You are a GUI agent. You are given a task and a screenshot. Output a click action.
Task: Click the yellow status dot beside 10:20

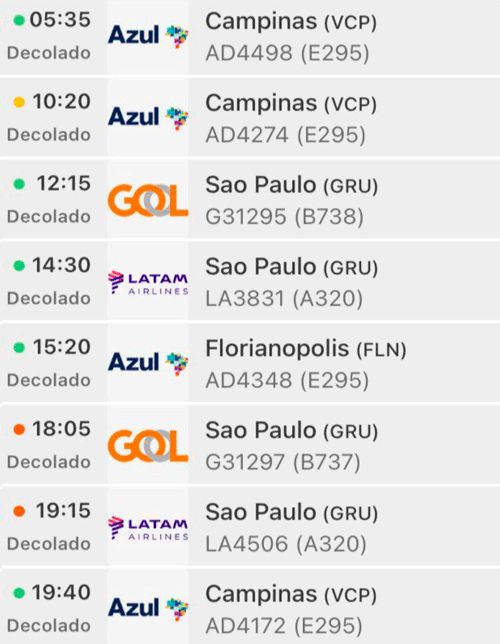19,101
